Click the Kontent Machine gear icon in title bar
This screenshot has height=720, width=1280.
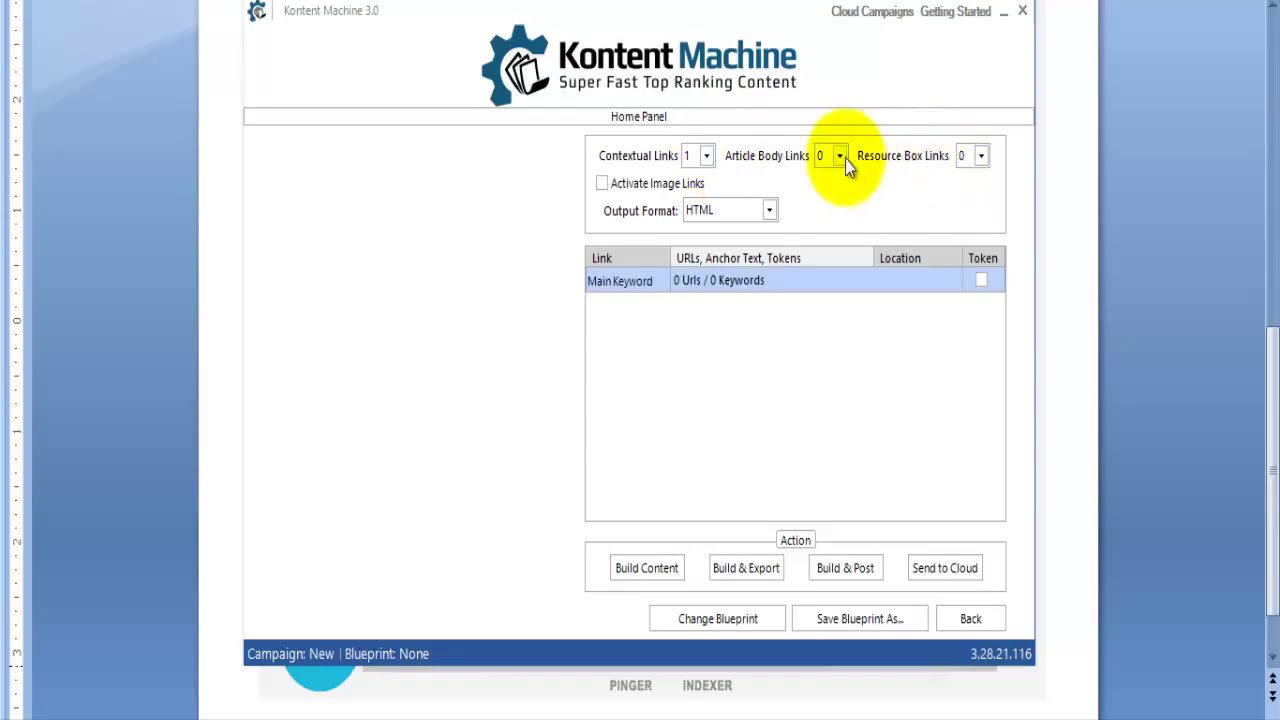click(x=257, y=11)
